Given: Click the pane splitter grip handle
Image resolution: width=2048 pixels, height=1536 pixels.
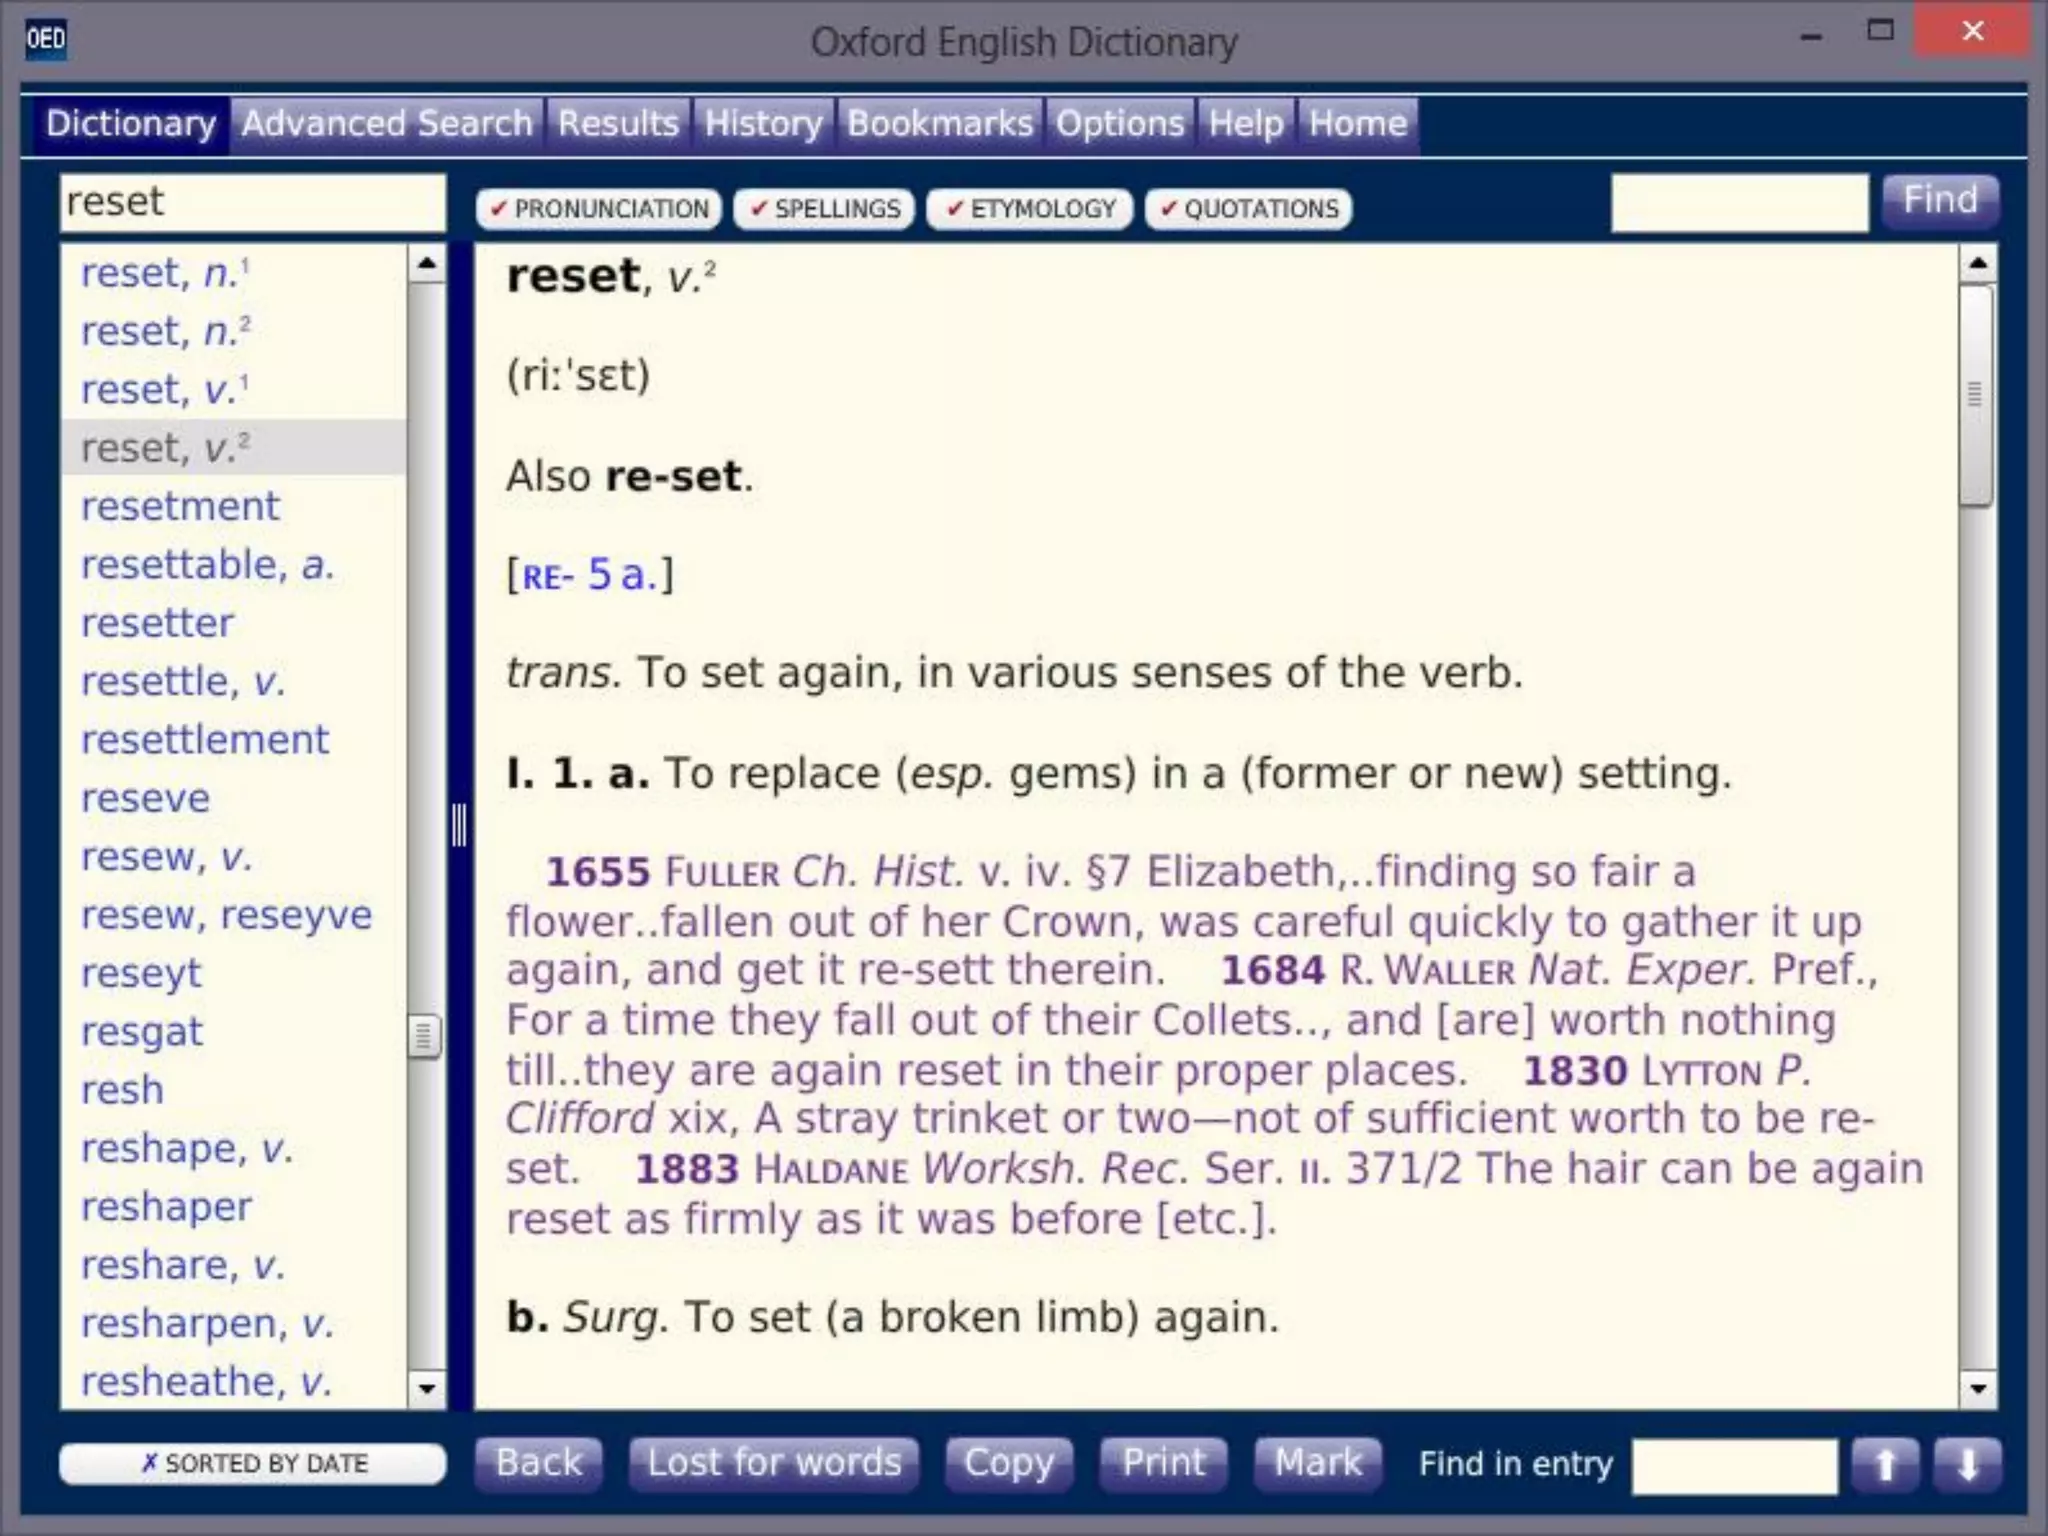Looking at the screenshot, I should 459,825.
